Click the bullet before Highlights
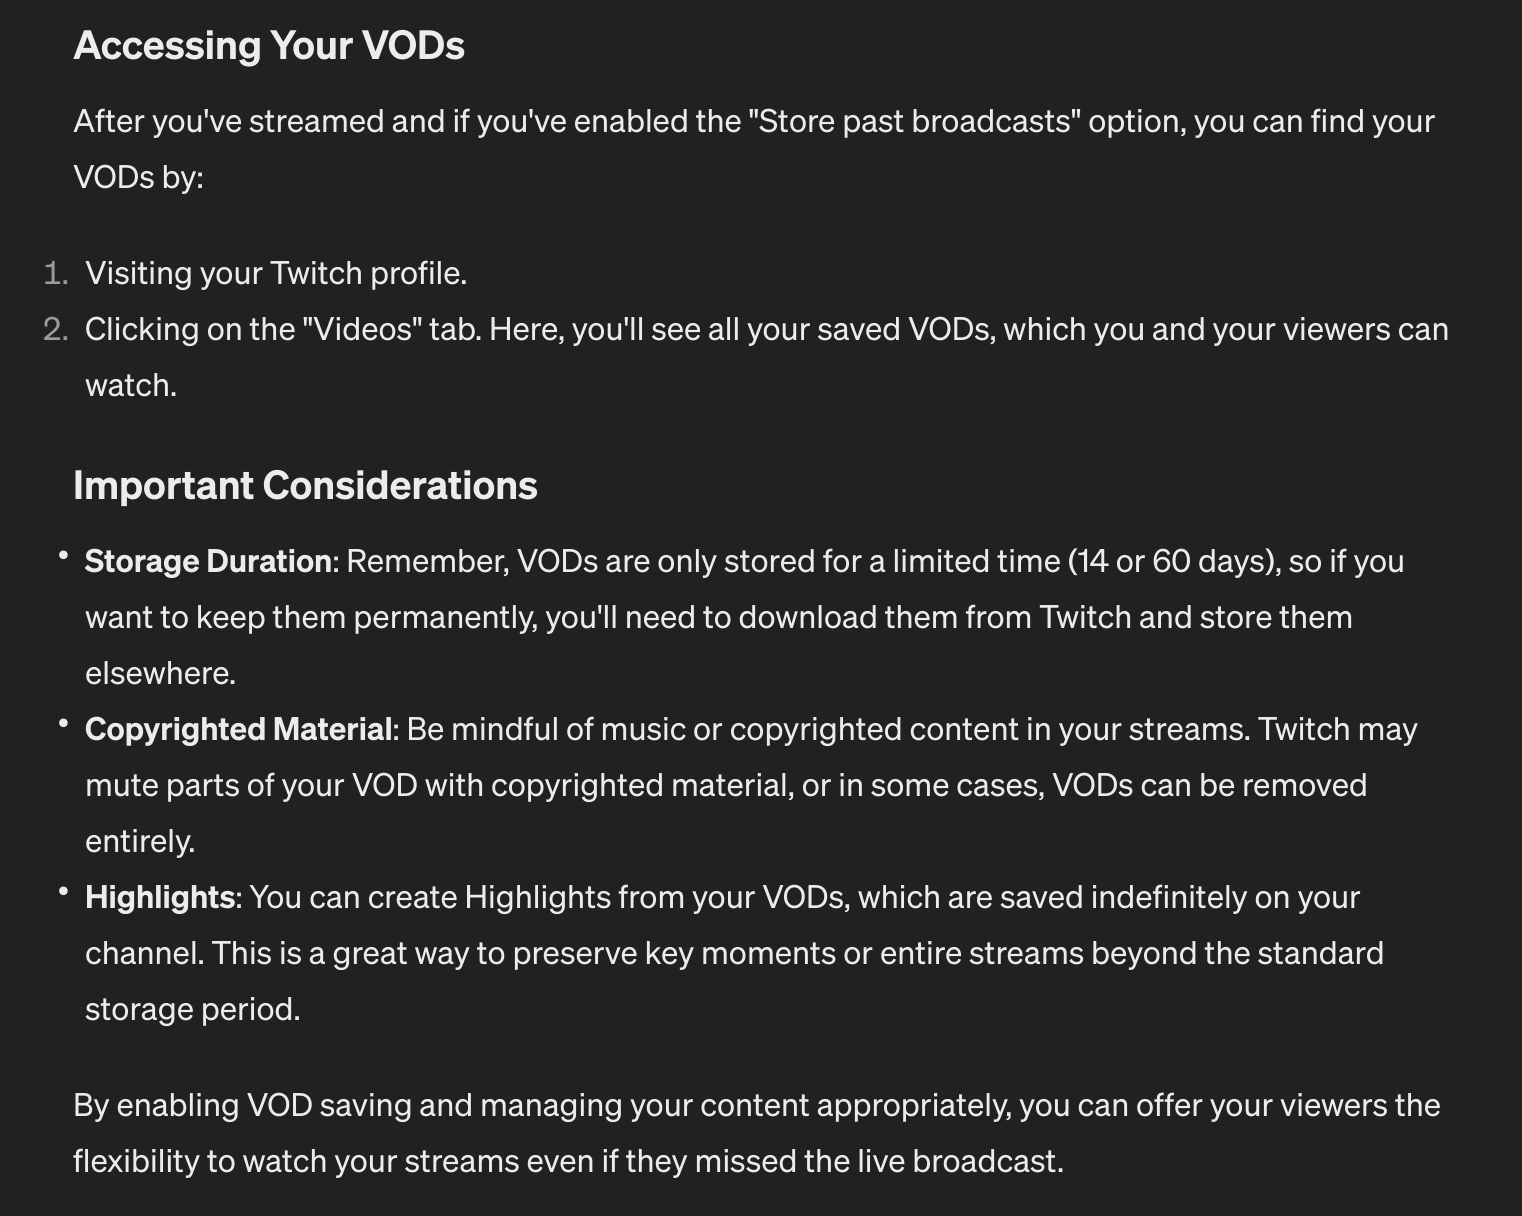This screenshot has height=1216, width=1522. 64,890
